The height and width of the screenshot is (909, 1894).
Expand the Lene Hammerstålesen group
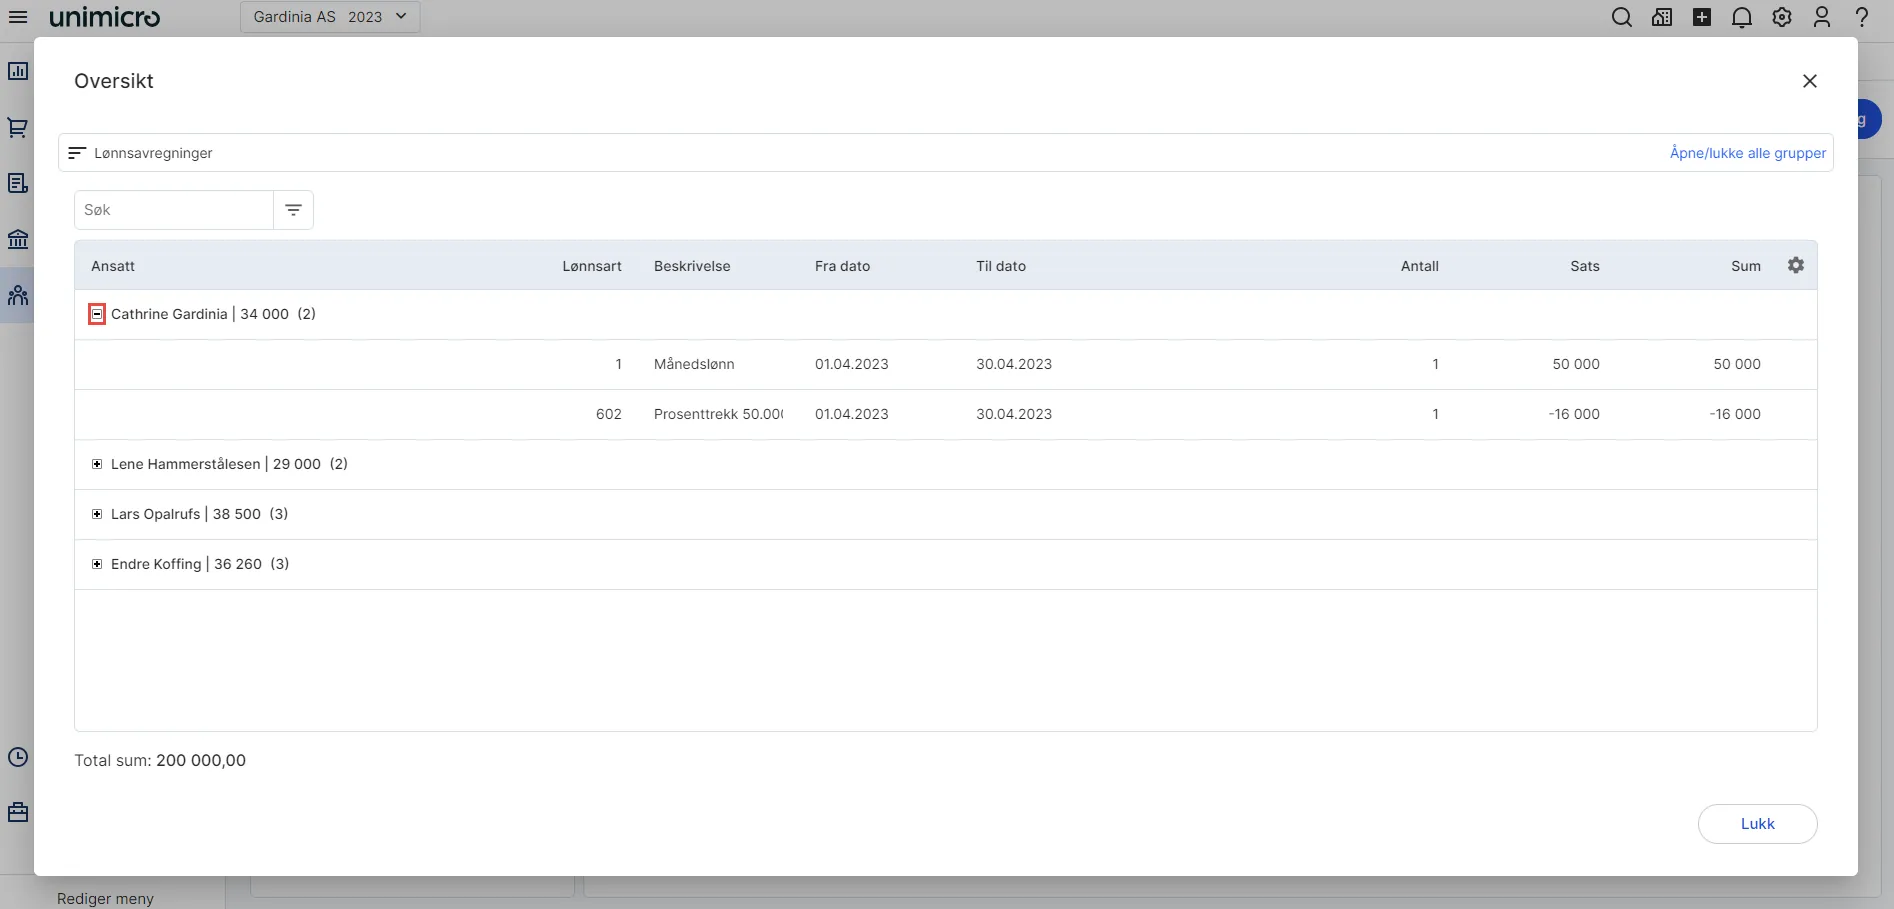point(97,464)
